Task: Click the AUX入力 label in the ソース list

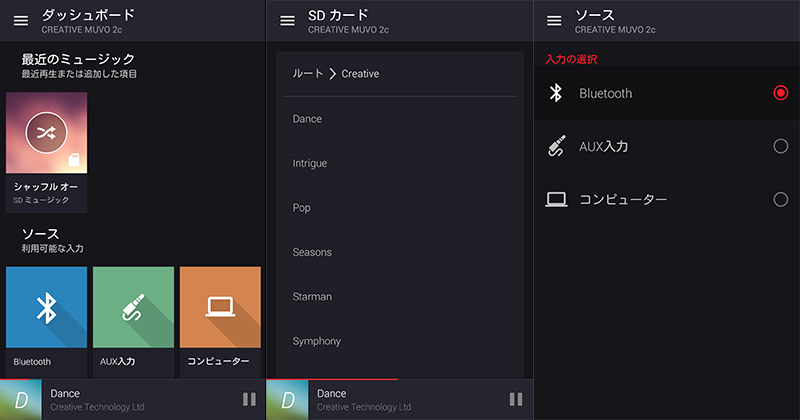Action: (x=604, y=146)
